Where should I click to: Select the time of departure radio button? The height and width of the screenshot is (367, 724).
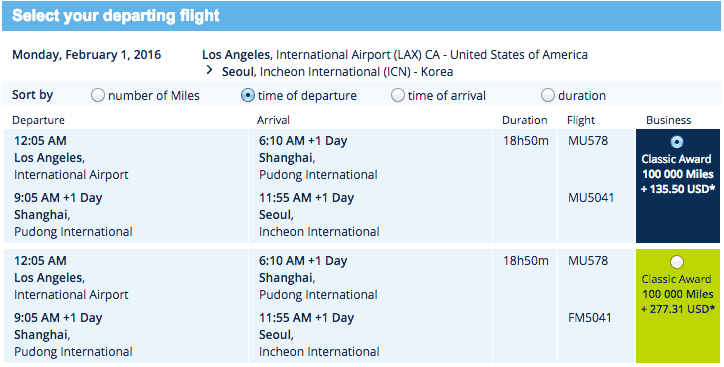click(x=247, y=96)
